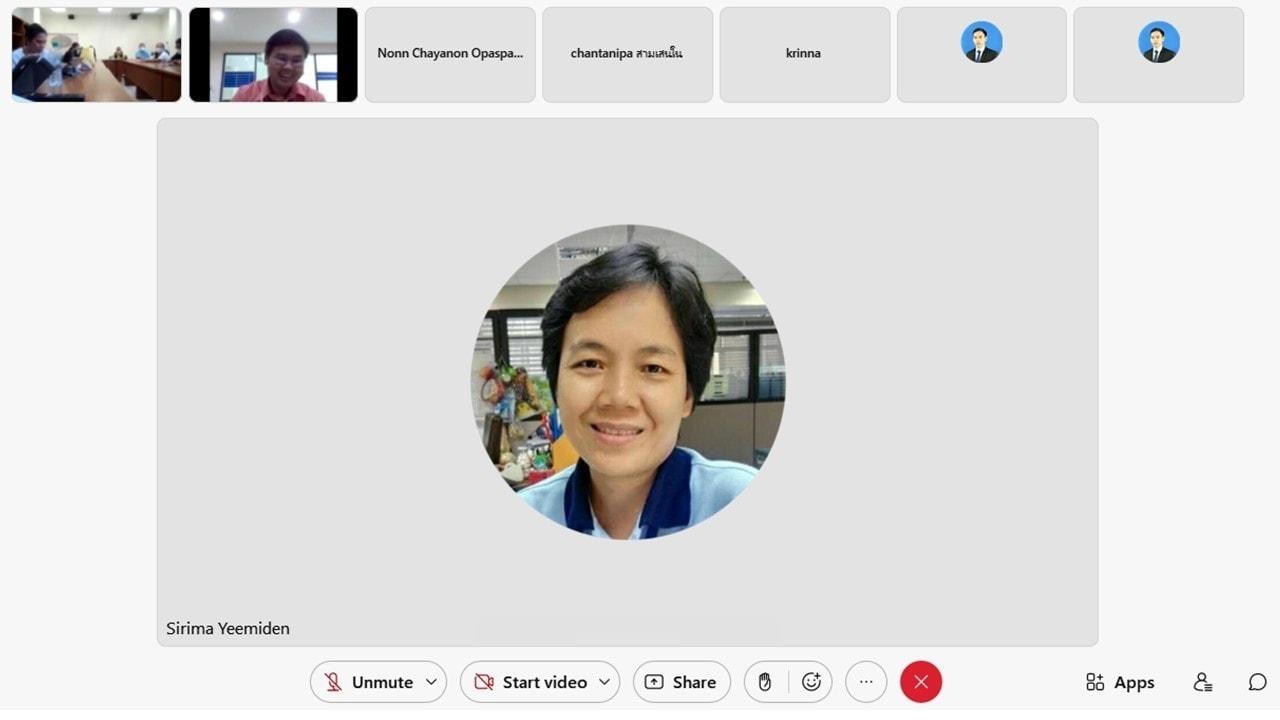This screenshot has width=1280, height=720.
Task: Expand video options arrow beside Start video
Action: point(605,682)
